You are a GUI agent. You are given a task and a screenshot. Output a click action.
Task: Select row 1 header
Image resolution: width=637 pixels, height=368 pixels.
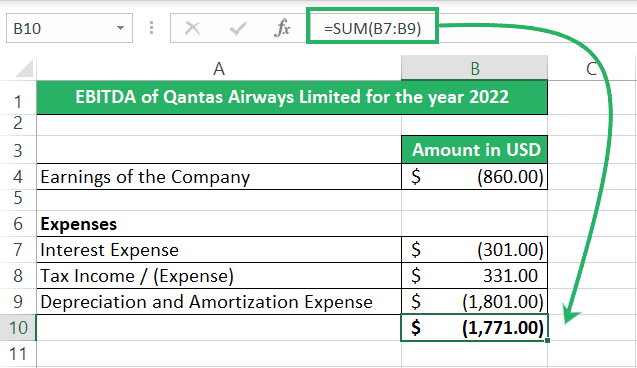pyautogui.click(x=18, y=97)
